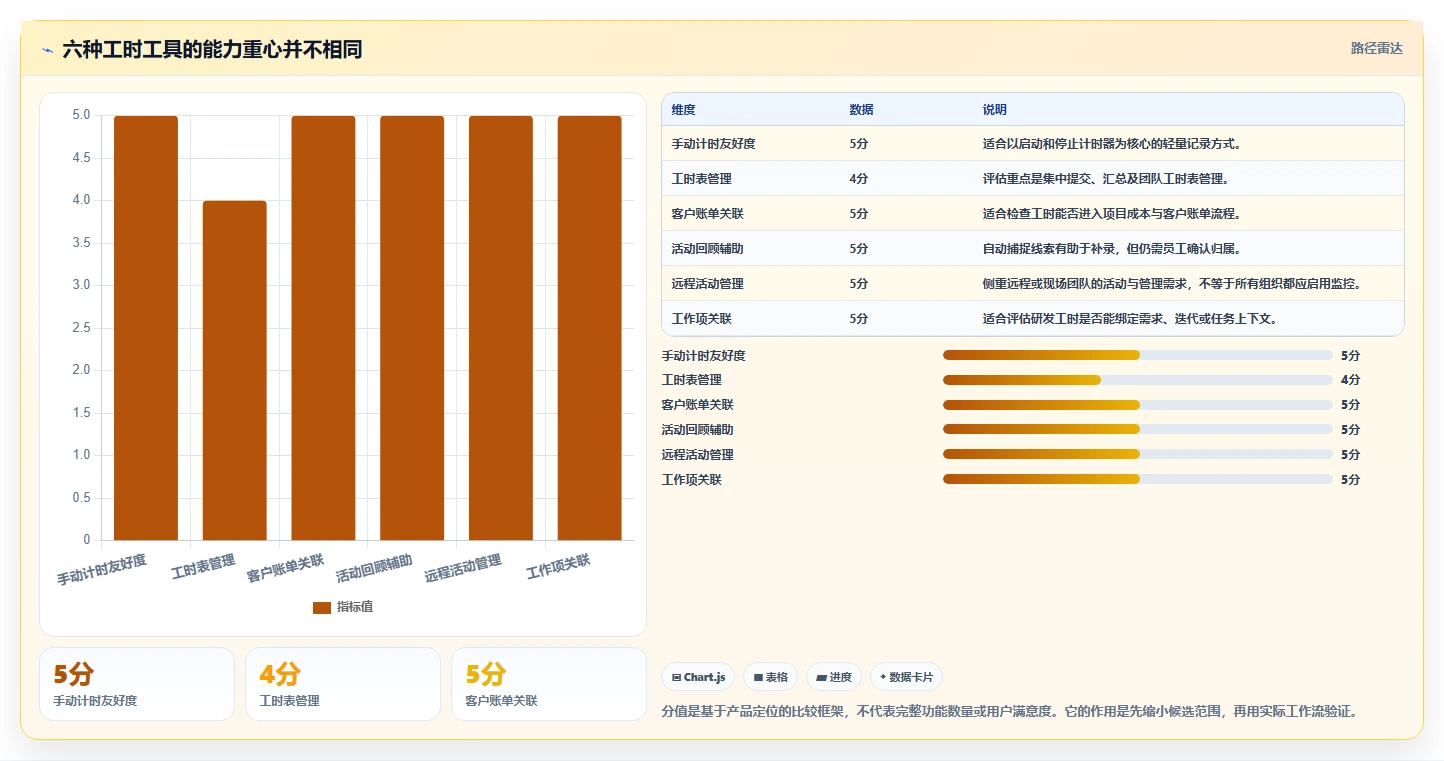Click the 工时表管理 x-axis label
1444x761 pixels.
click(202, 568)
